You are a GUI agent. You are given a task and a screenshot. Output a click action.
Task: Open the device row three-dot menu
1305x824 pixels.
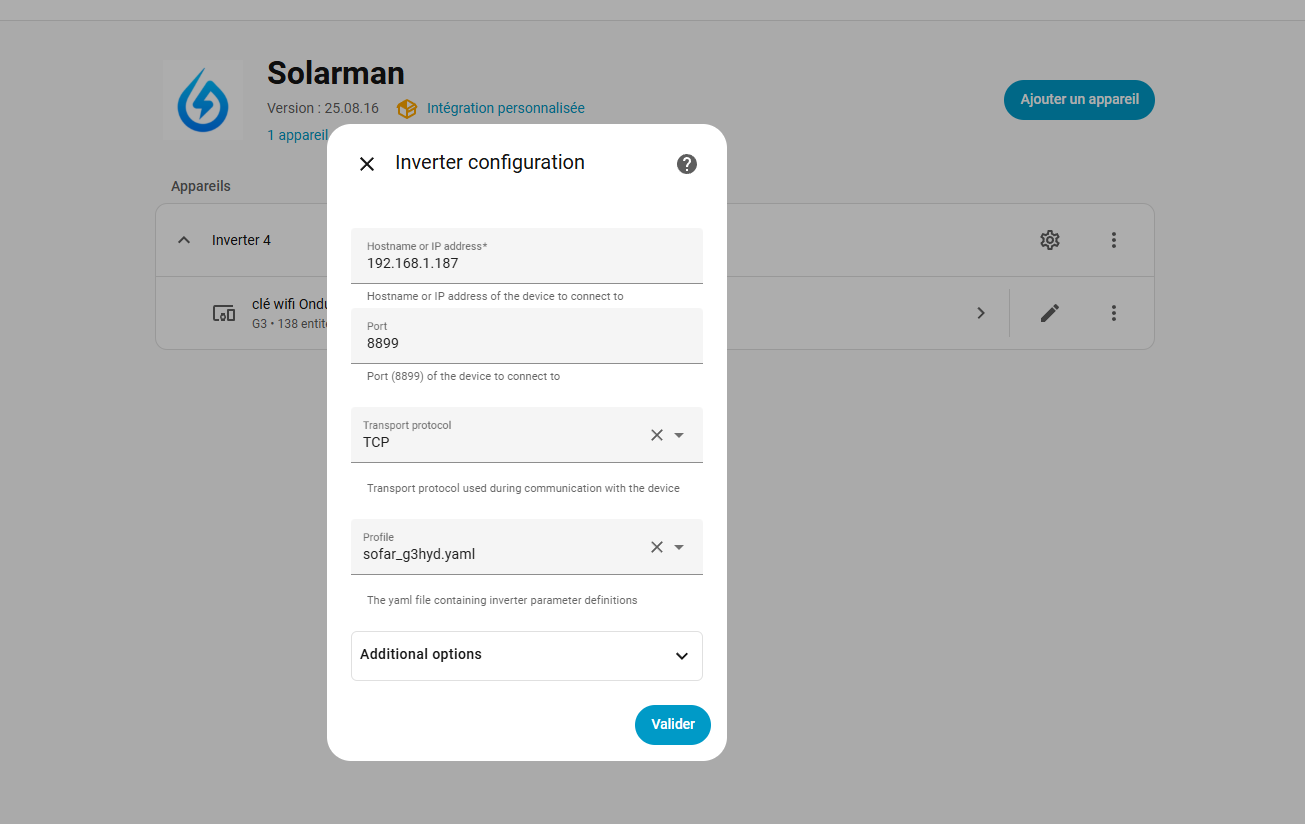pyautogui.click(x=1114, y=313)
